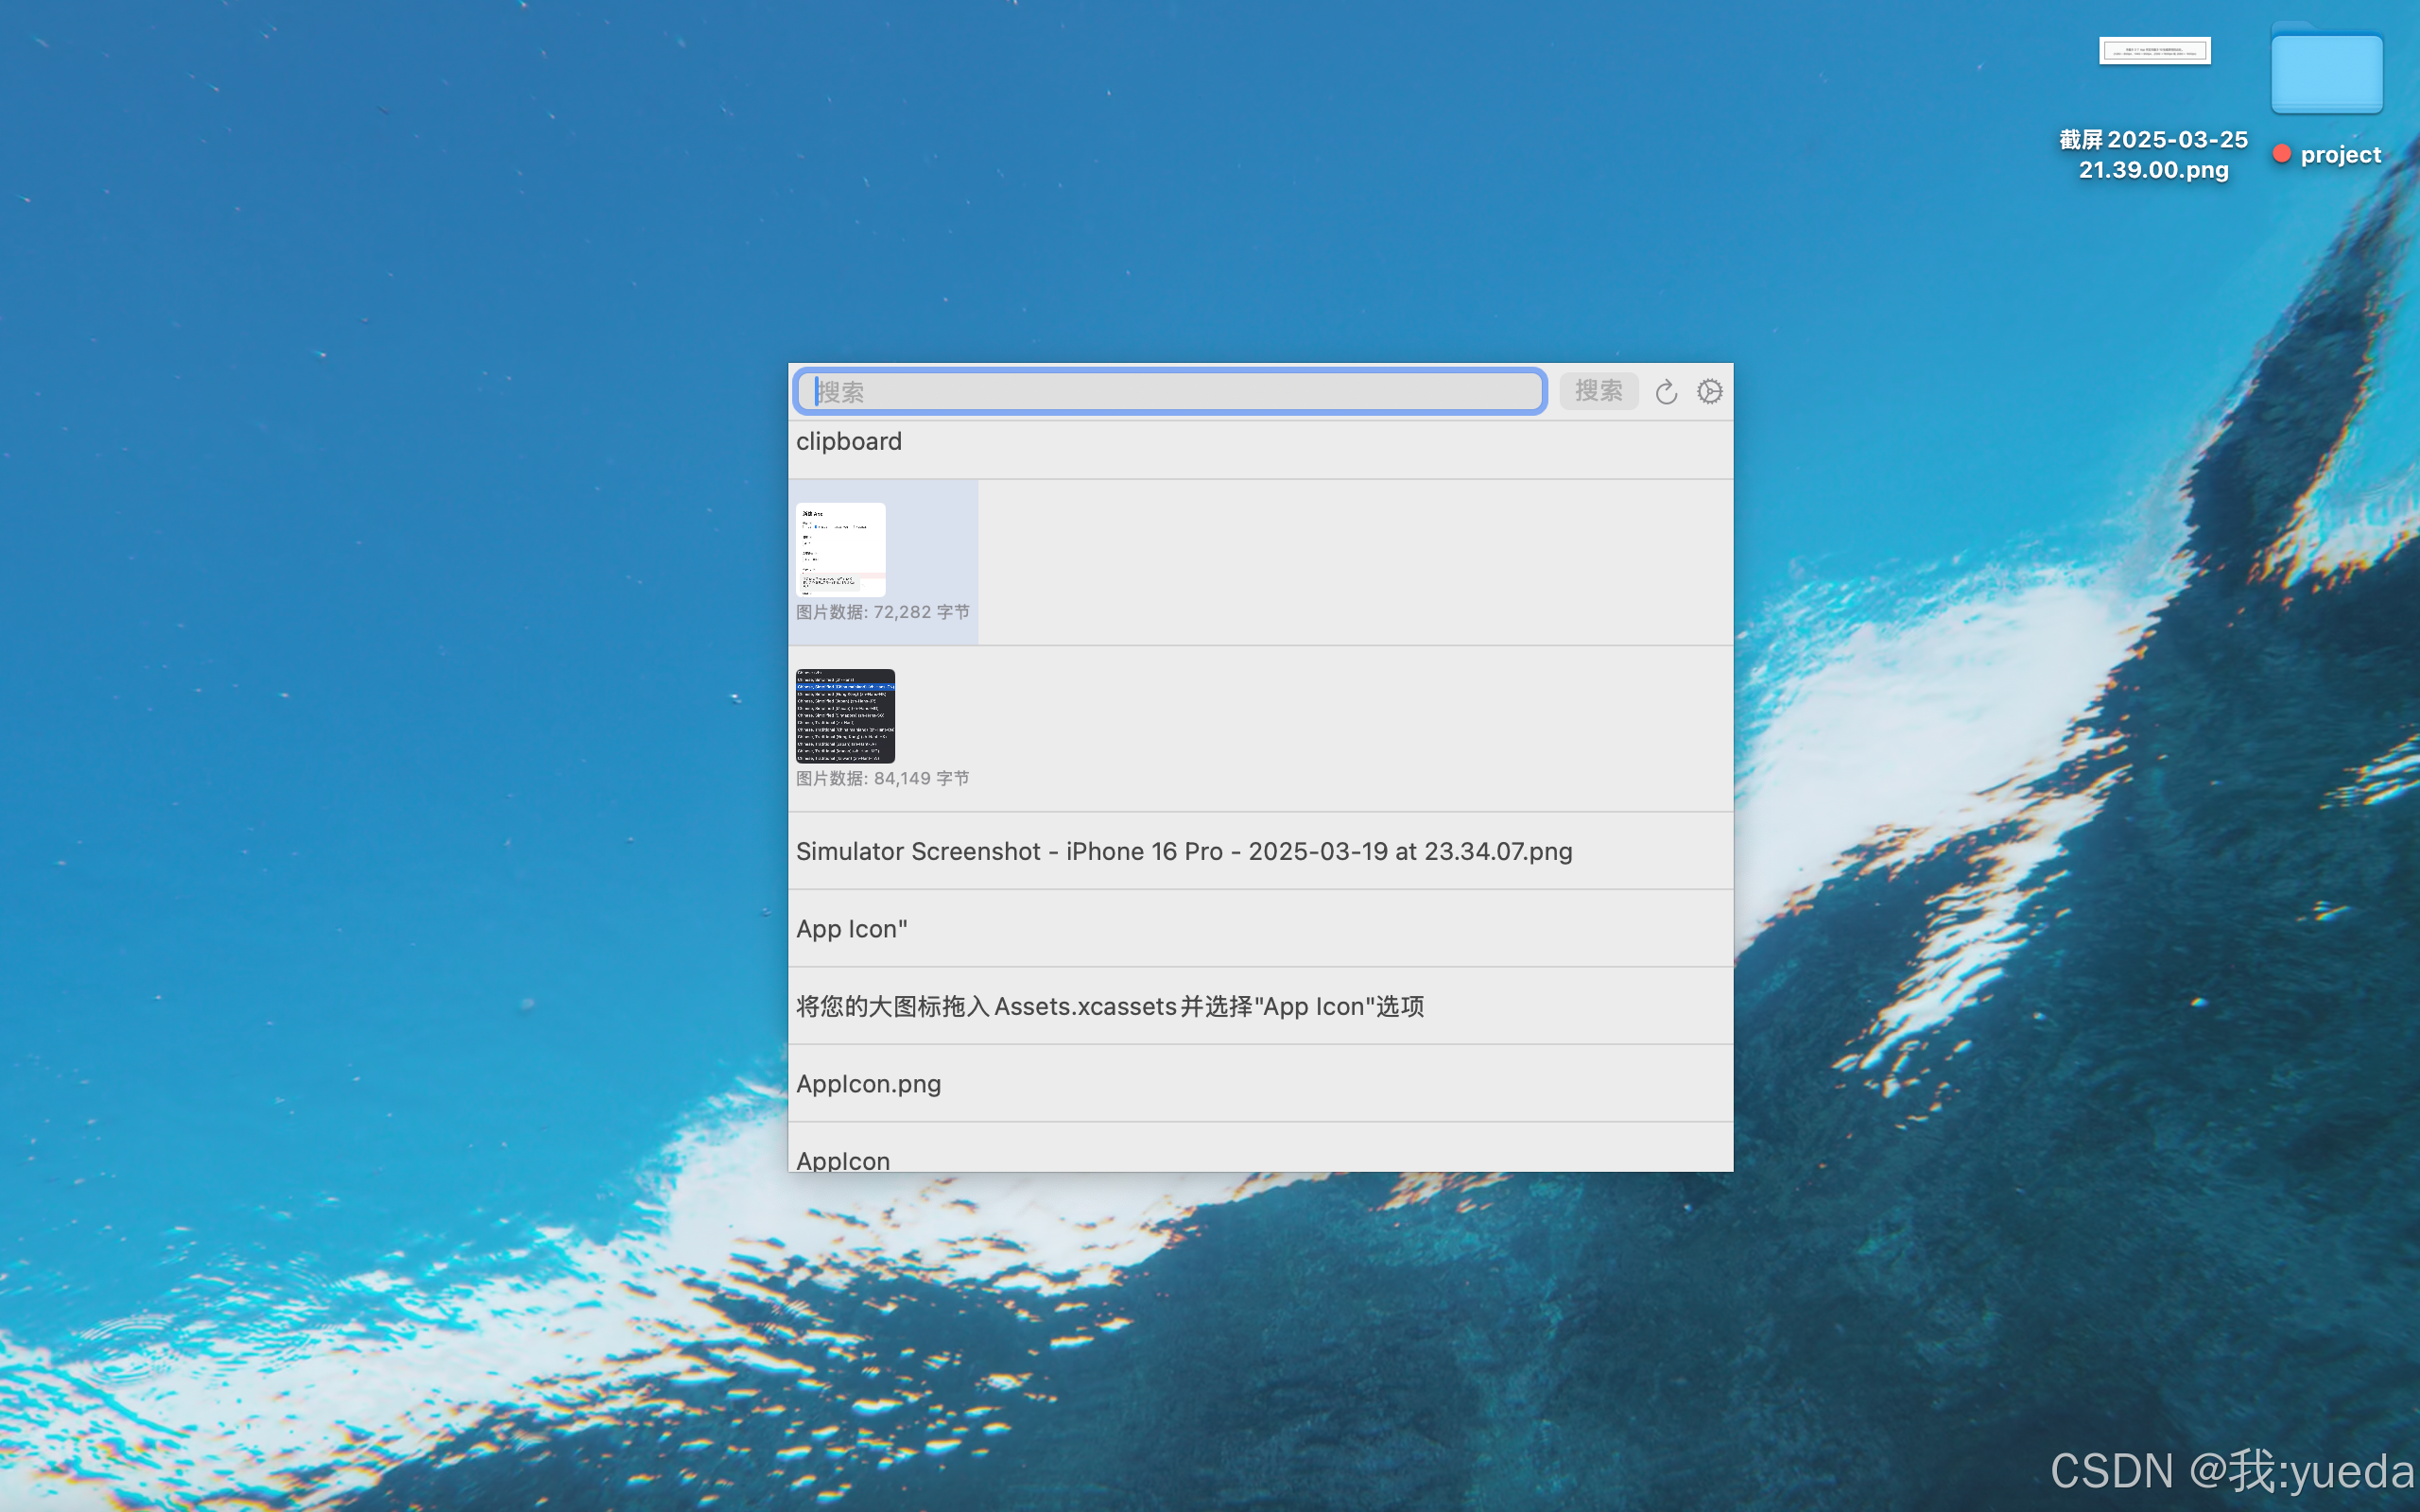Click the 图片数据: 84,149 字节 label

(x=882, y=778)
